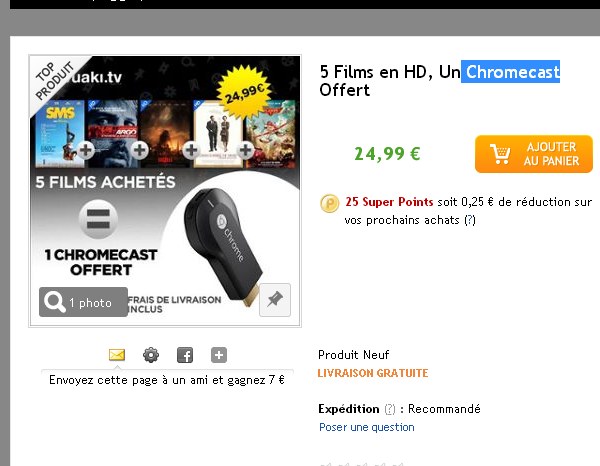Screen dimensions: 600x466
Task: Share the page via Facebook icon
Action: pos(185,355)
